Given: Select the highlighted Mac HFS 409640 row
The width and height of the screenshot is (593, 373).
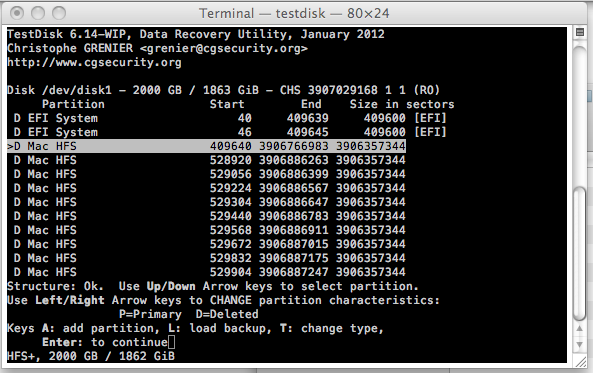Looking at the screenshot, I should 206,146.
